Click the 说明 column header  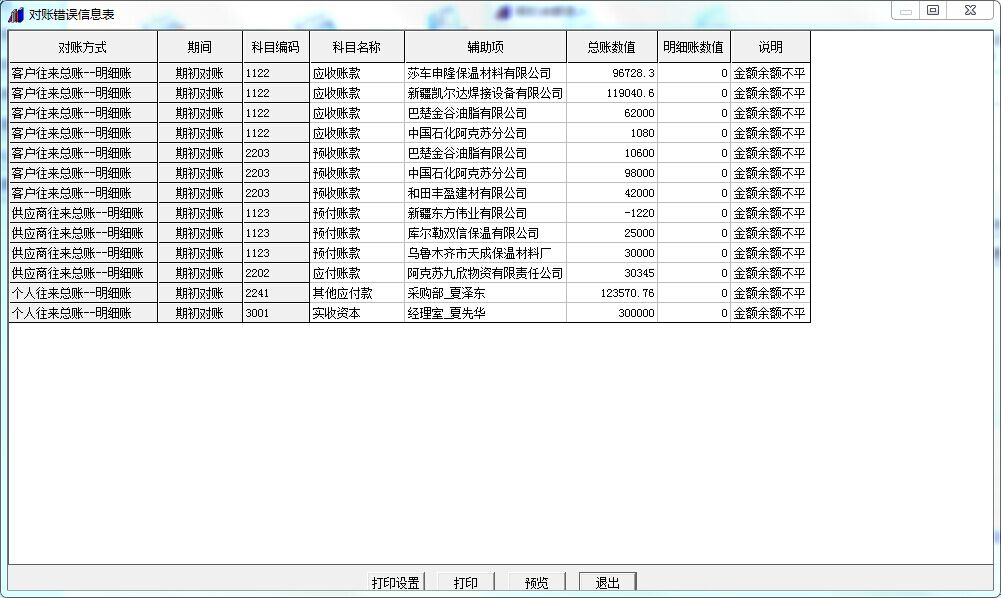771,47
